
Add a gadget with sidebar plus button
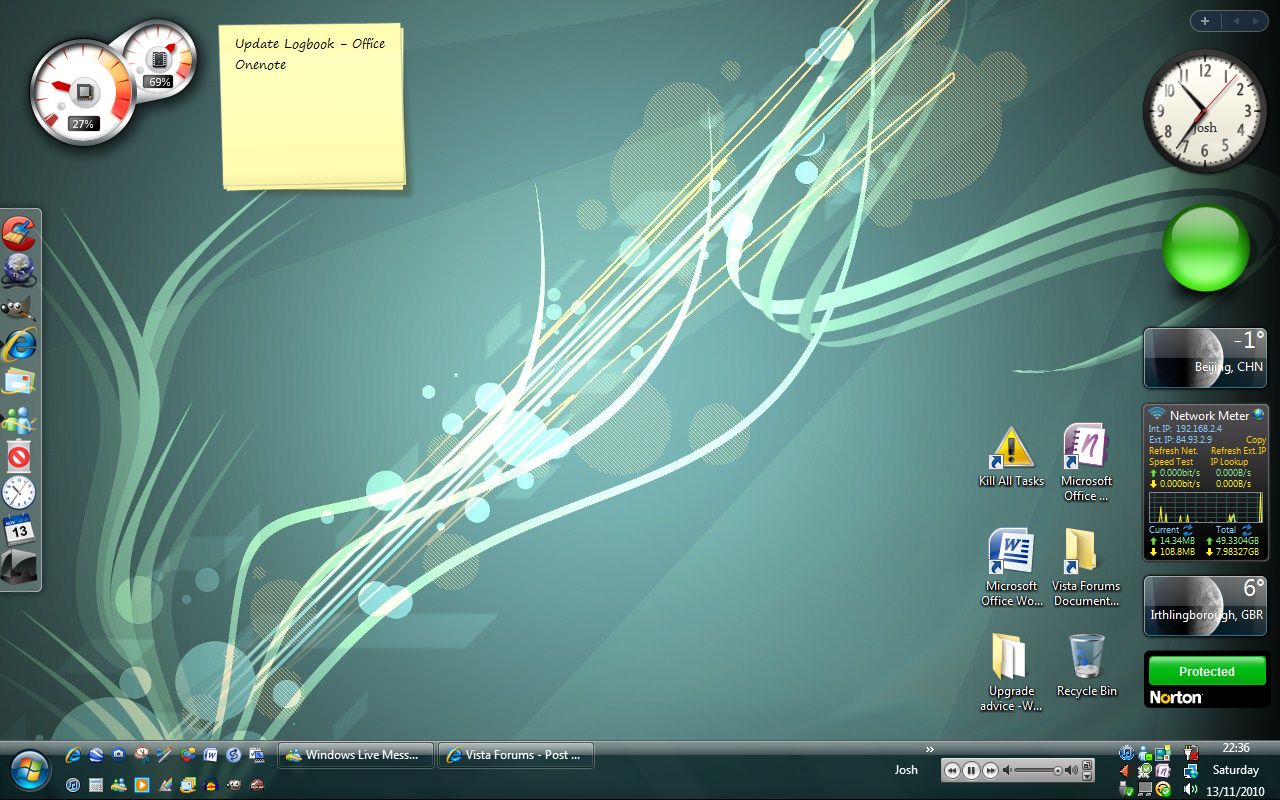1205,21
